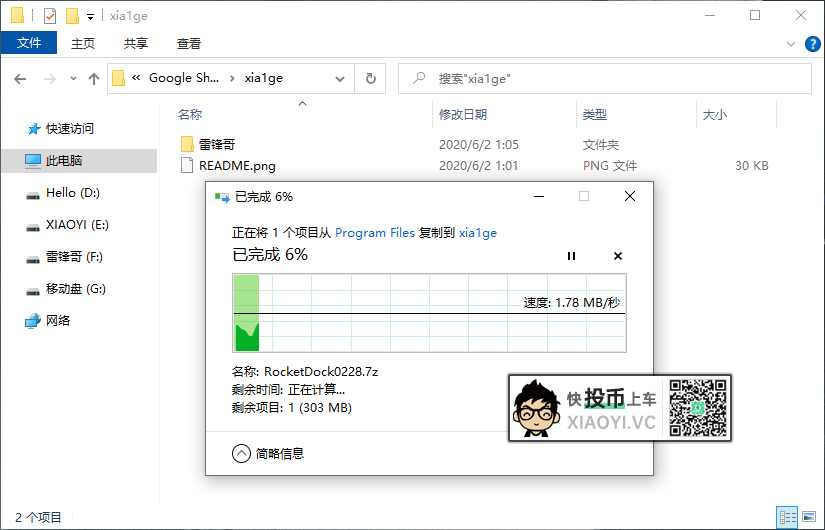Viewport: 825px width, 530px height.
Task: Open recent locations dropdown arrow
Action: pyautogui.click(x=73, y=79)
